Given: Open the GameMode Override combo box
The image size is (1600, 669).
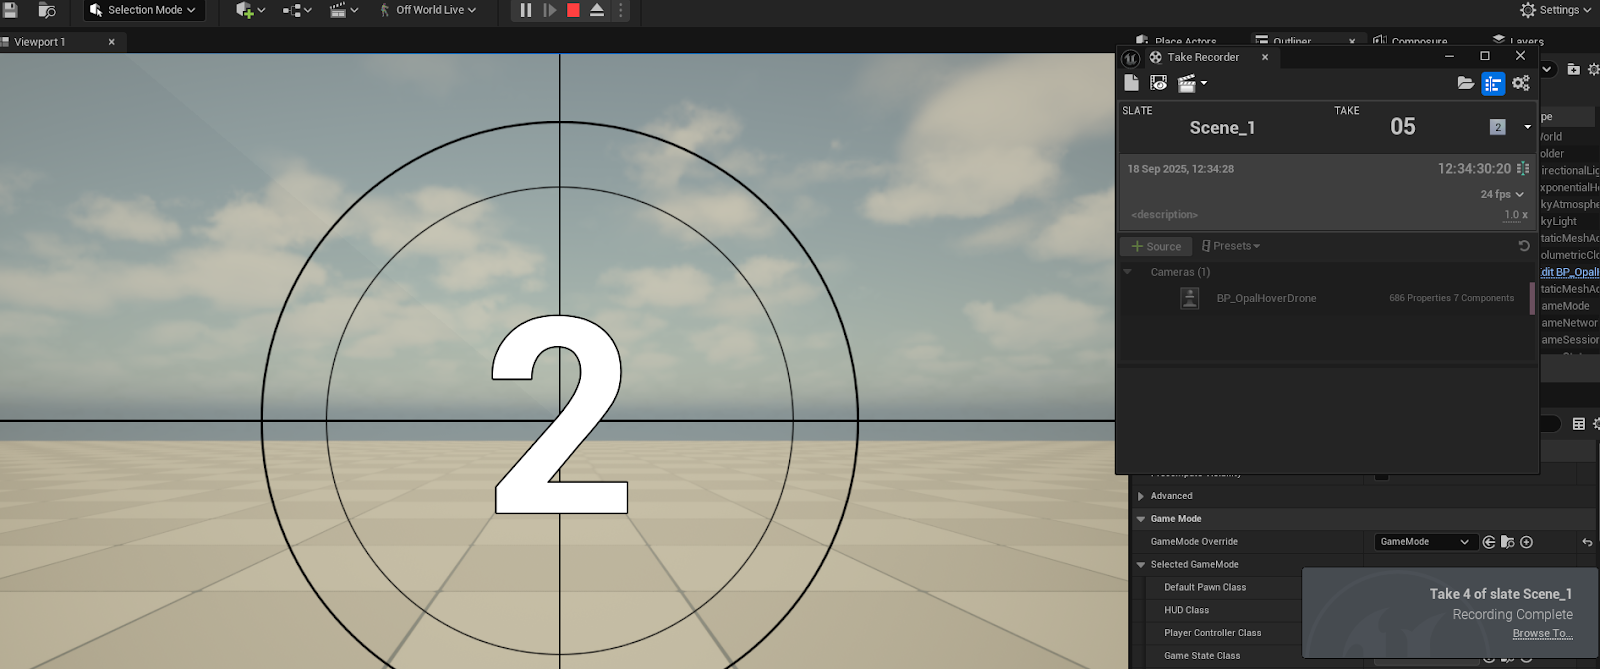Looking at the screenshot, I should (1425, 542).
